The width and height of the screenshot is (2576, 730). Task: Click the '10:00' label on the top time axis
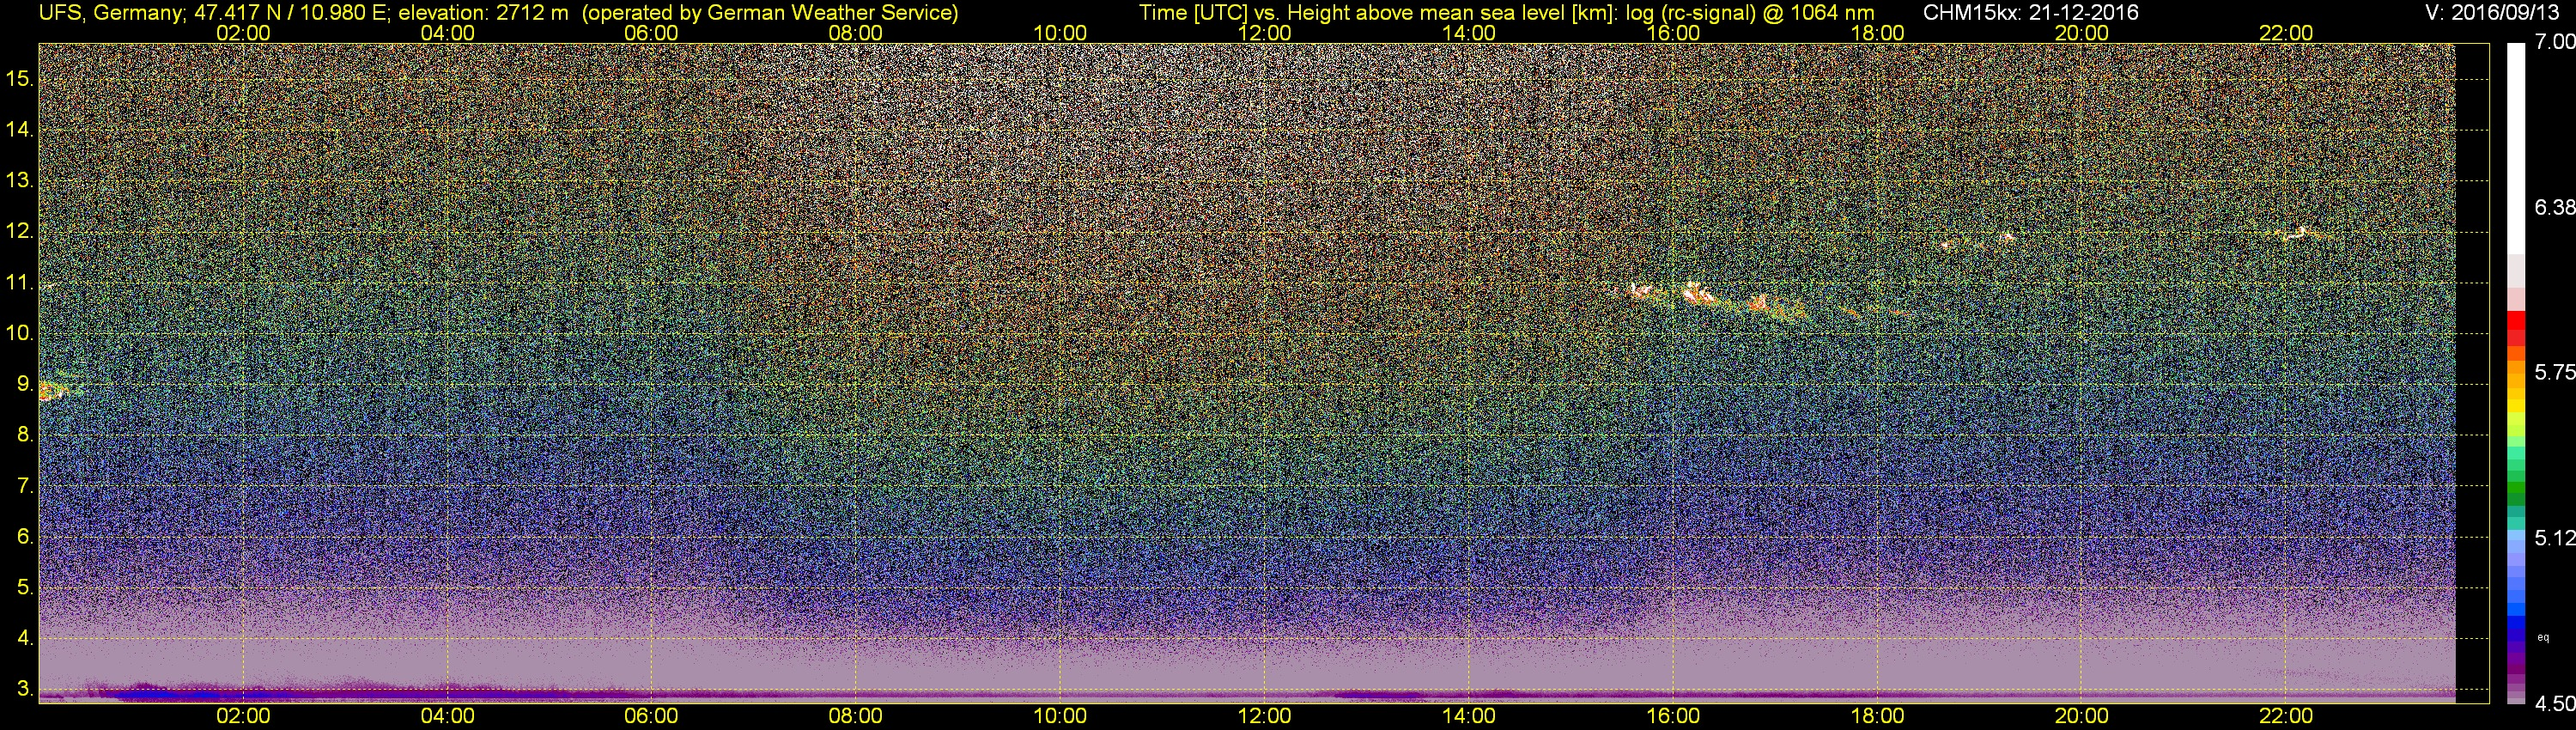coord(1060,33)
